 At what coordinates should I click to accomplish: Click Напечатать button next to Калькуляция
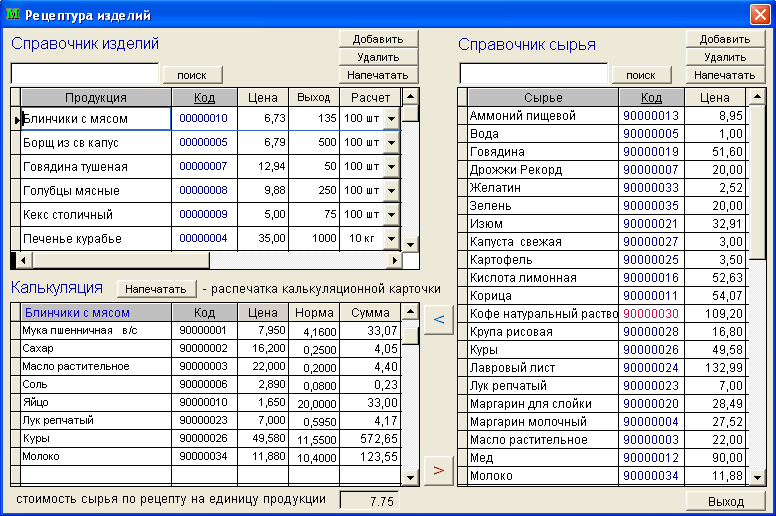click(x=155, y=289)
